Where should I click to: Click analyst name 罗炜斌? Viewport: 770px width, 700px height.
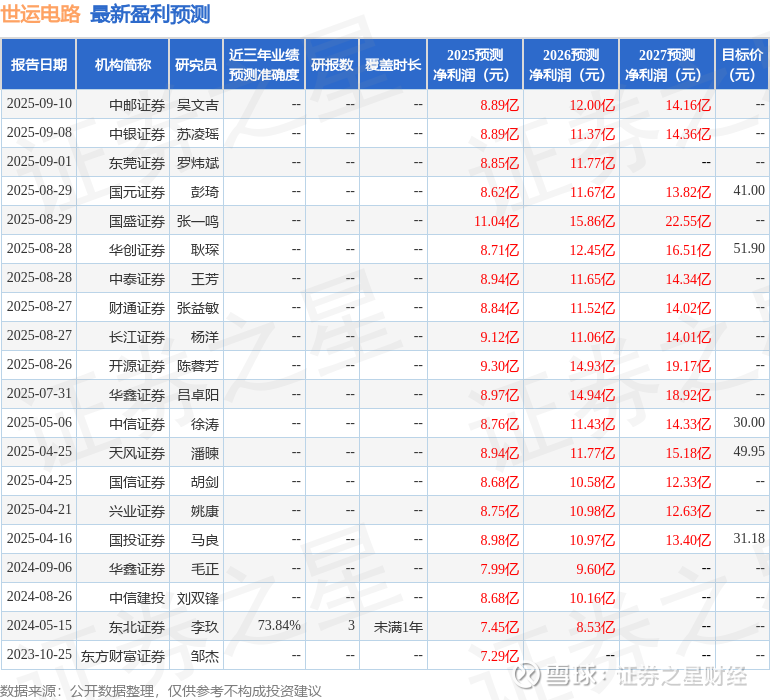pos(197,163)
